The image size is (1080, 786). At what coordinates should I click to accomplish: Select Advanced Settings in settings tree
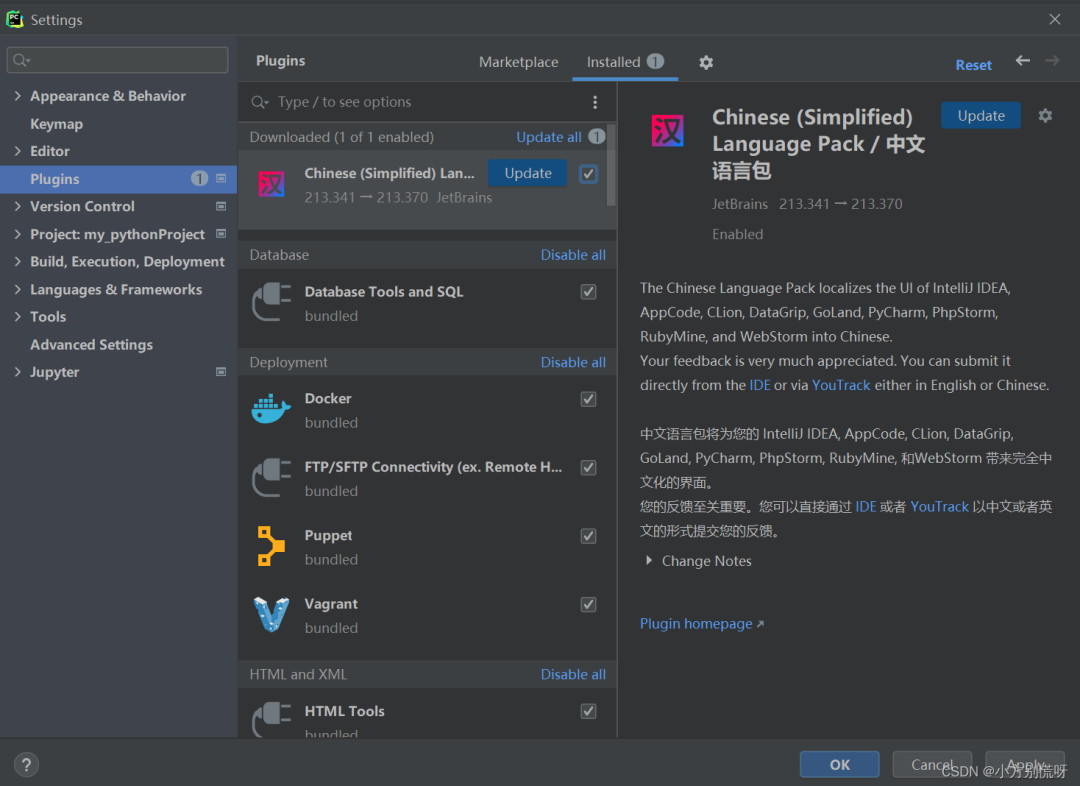[x=92, y=344]
